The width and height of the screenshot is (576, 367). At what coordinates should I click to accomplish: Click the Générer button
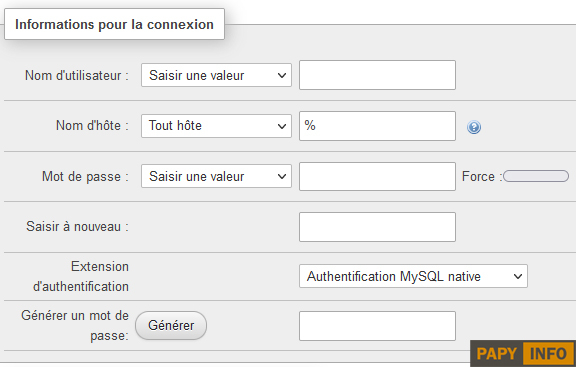coord(171,325)
